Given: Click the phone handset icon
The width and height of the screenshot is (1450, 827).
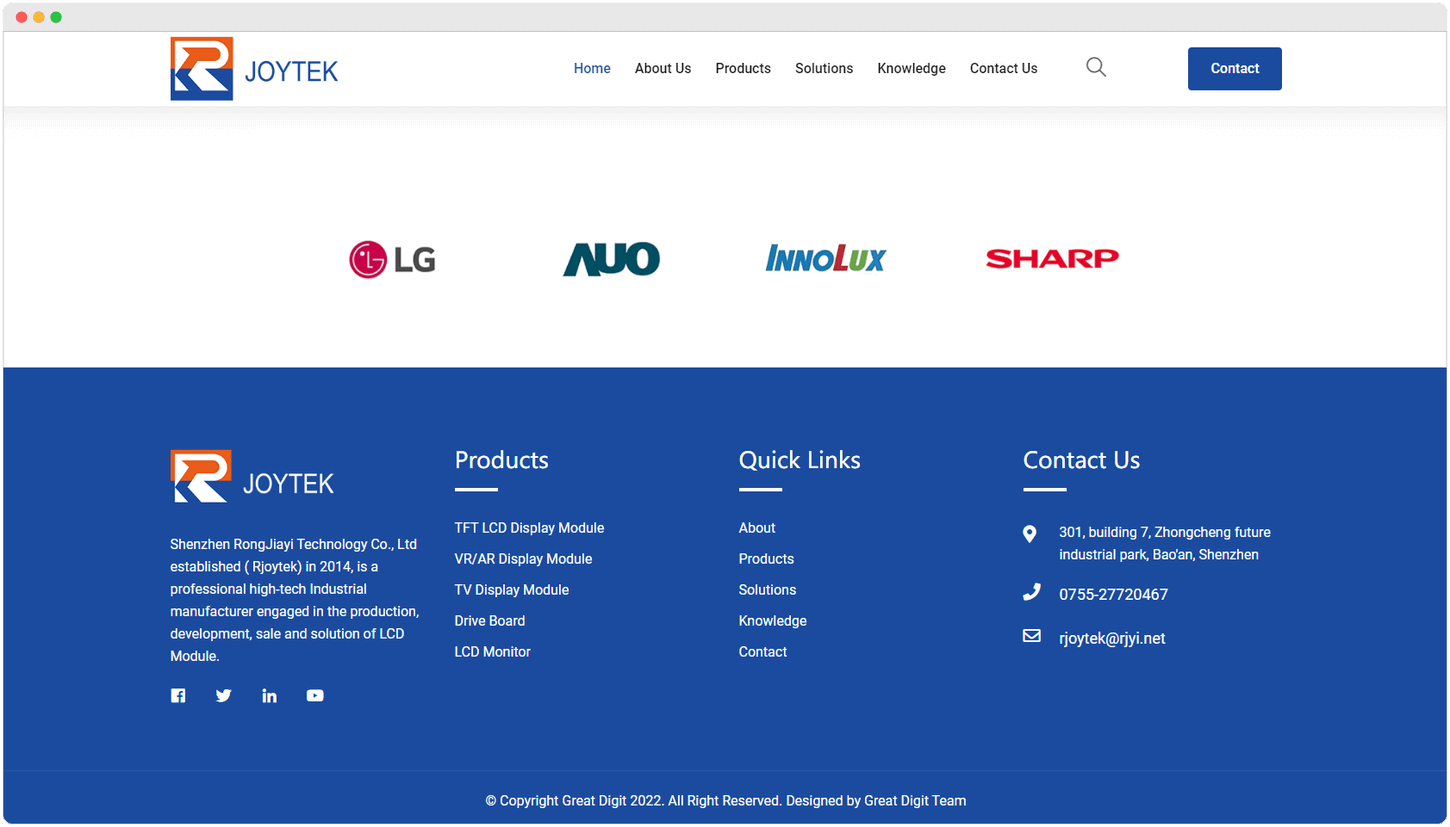Looking at the screenshot, I should coord(1031,593).
